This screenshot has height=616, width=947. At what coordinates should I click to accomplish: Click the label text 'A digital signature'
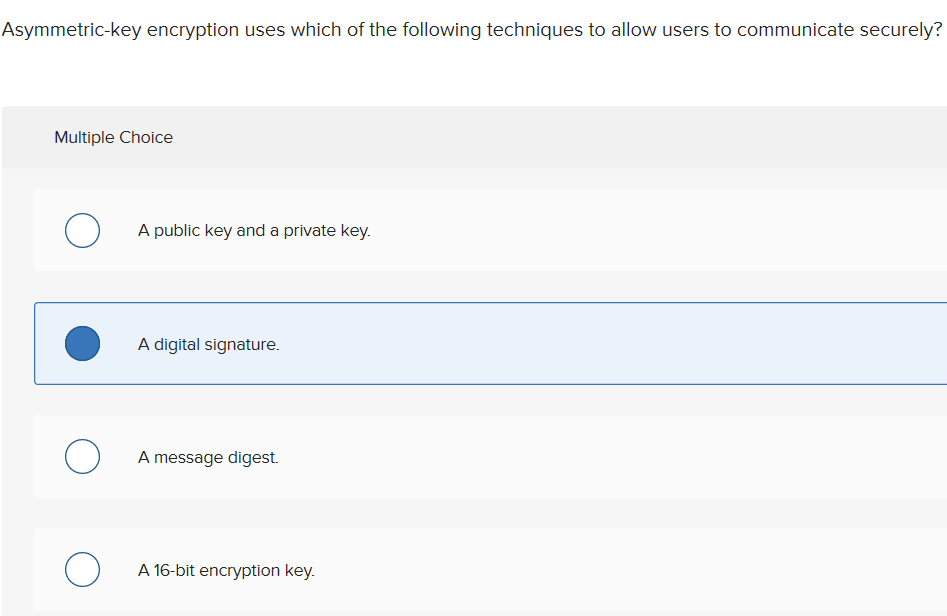[x=209, y=343]
